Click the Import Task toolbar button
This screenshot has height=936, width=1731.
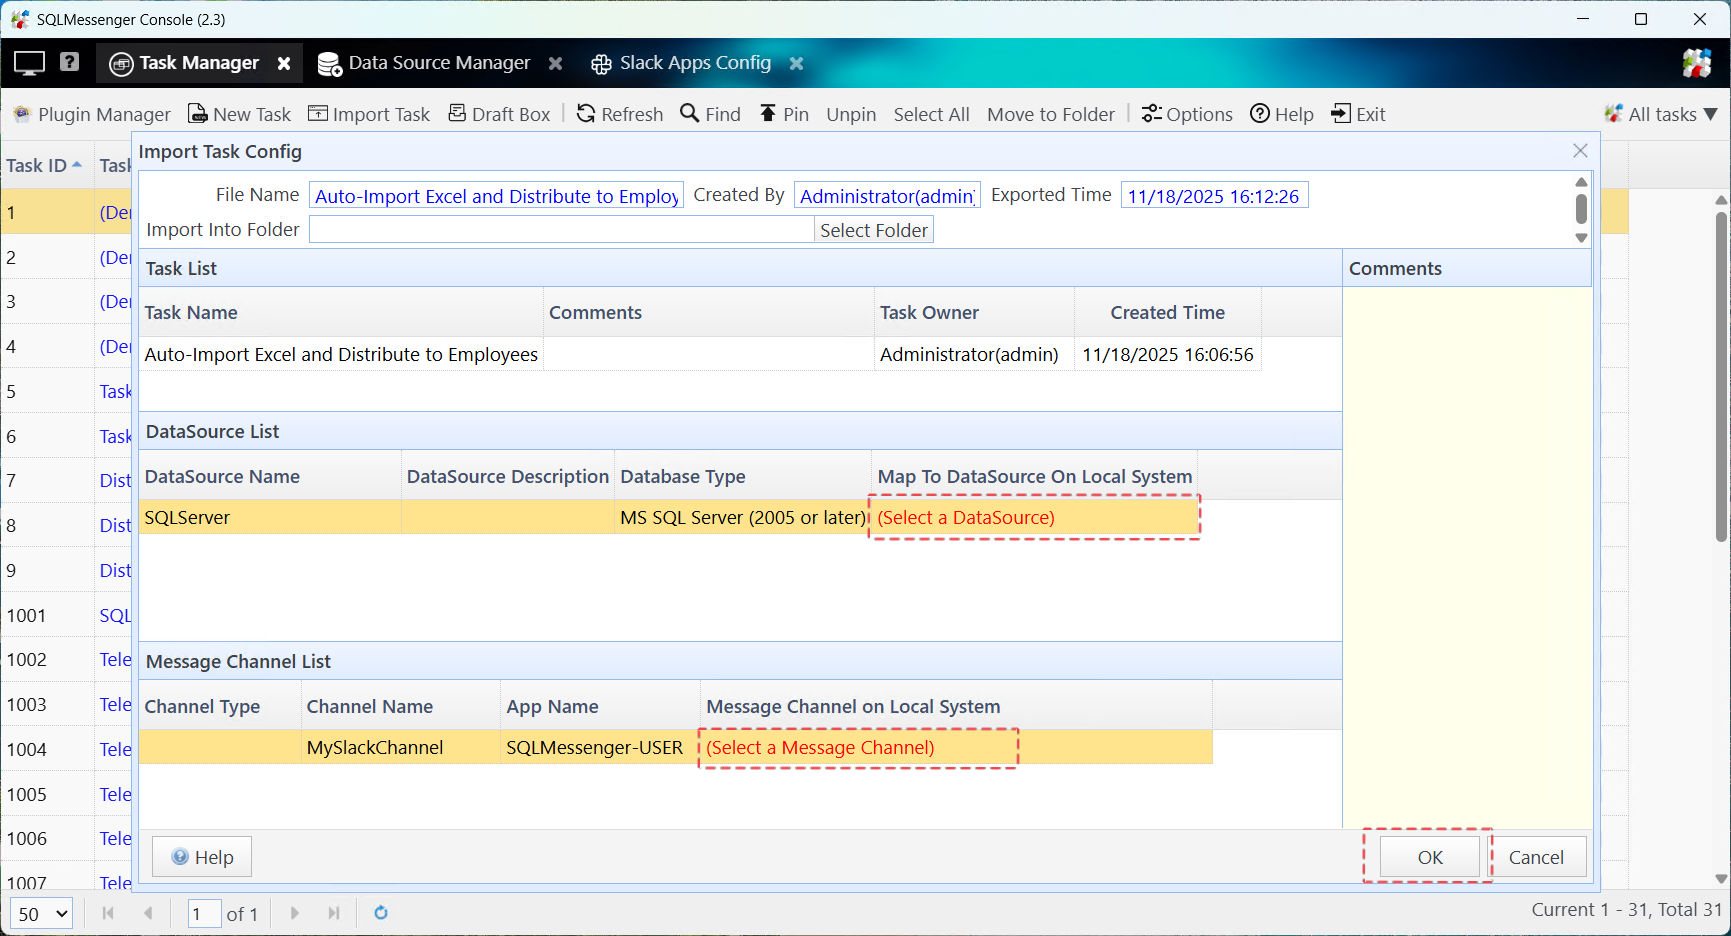click(x=369, y=114)
